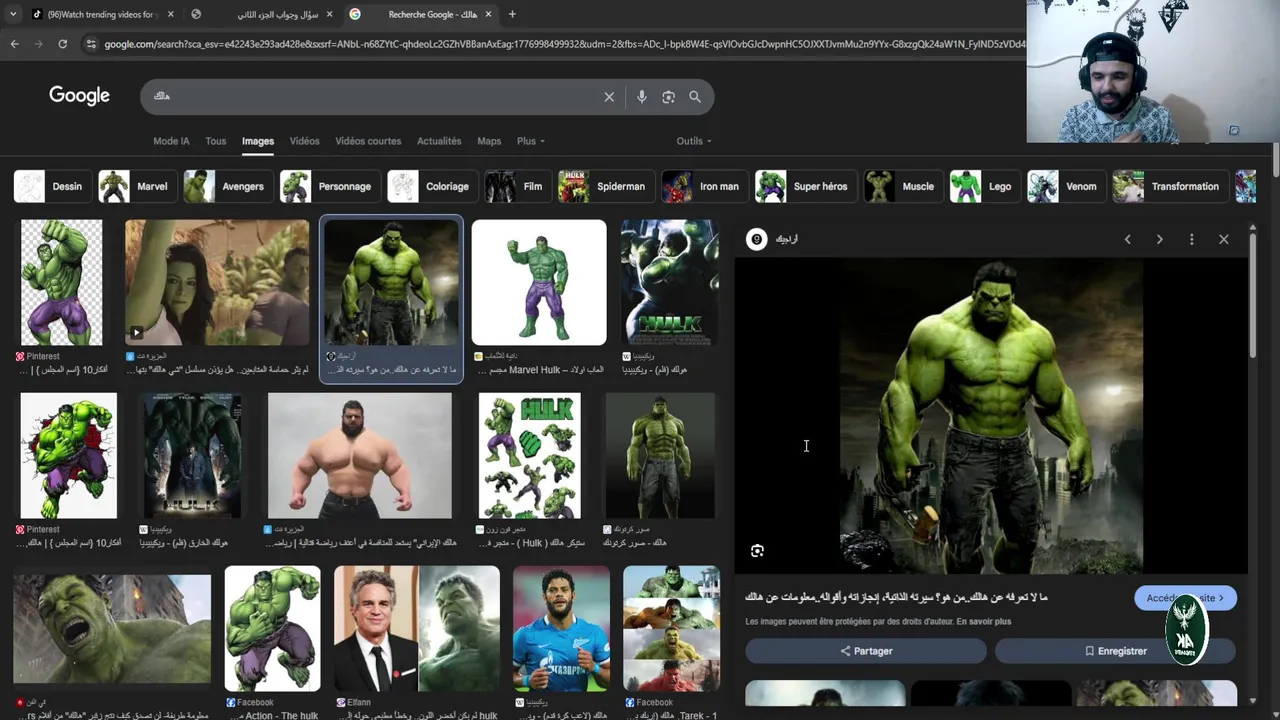Viewport: 1280px width, 720px height.
Task: Open a new browser tab
Action: (512, 14)
